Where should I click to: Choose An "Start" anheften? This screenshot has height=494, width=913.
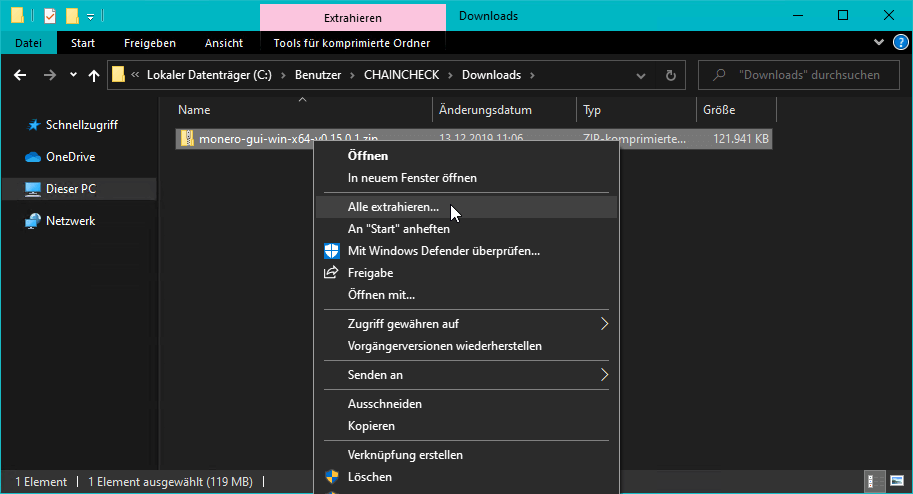(x=466, y=229)
